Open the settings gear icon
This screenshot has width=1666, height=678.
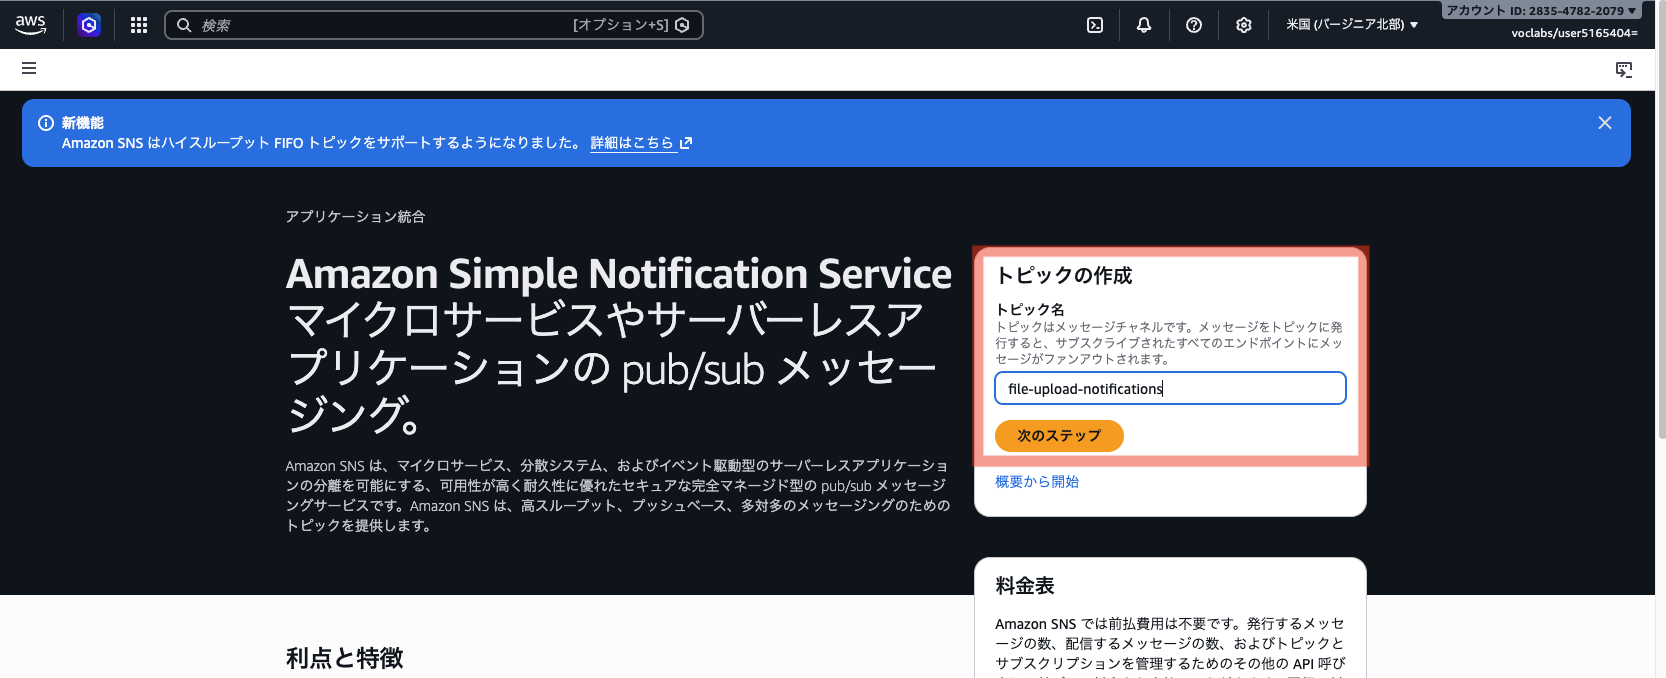(1244, 25)
